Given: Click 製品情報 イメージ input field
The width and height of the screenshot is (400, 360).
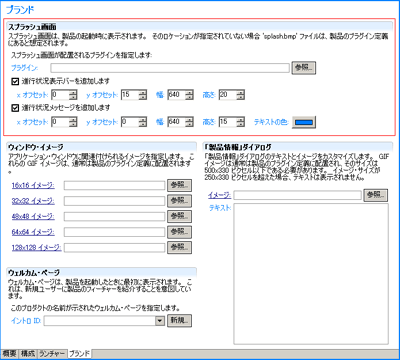Looking at the screenshot, I should [297, 195].
